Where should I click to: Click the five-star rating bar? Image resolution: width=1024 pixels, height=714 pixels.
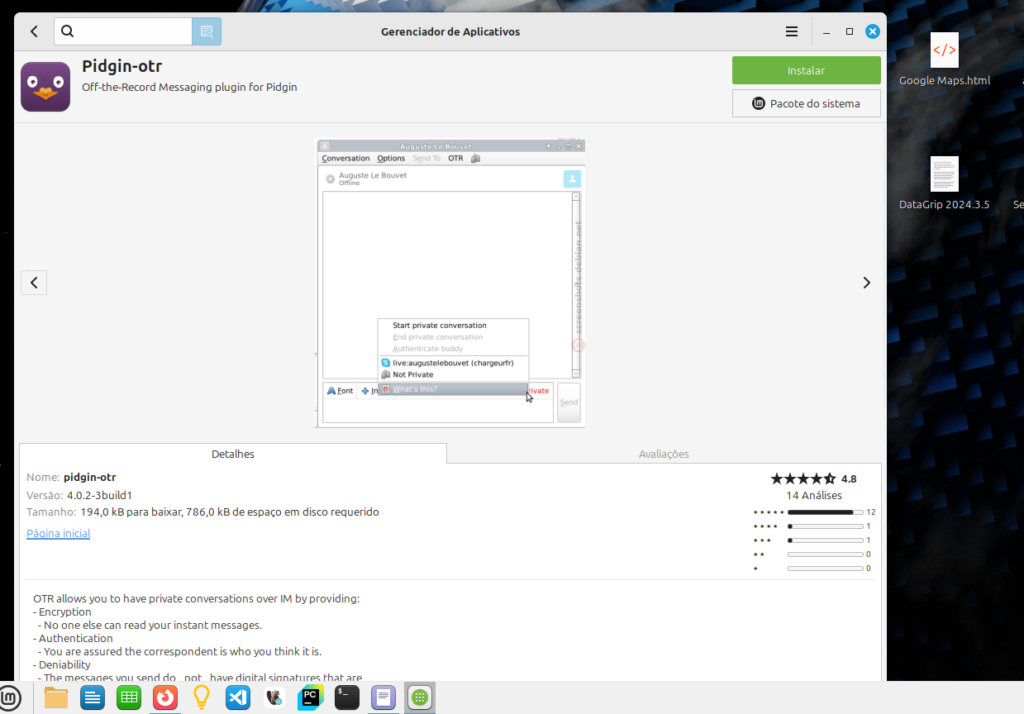click(x=825, y=512)
